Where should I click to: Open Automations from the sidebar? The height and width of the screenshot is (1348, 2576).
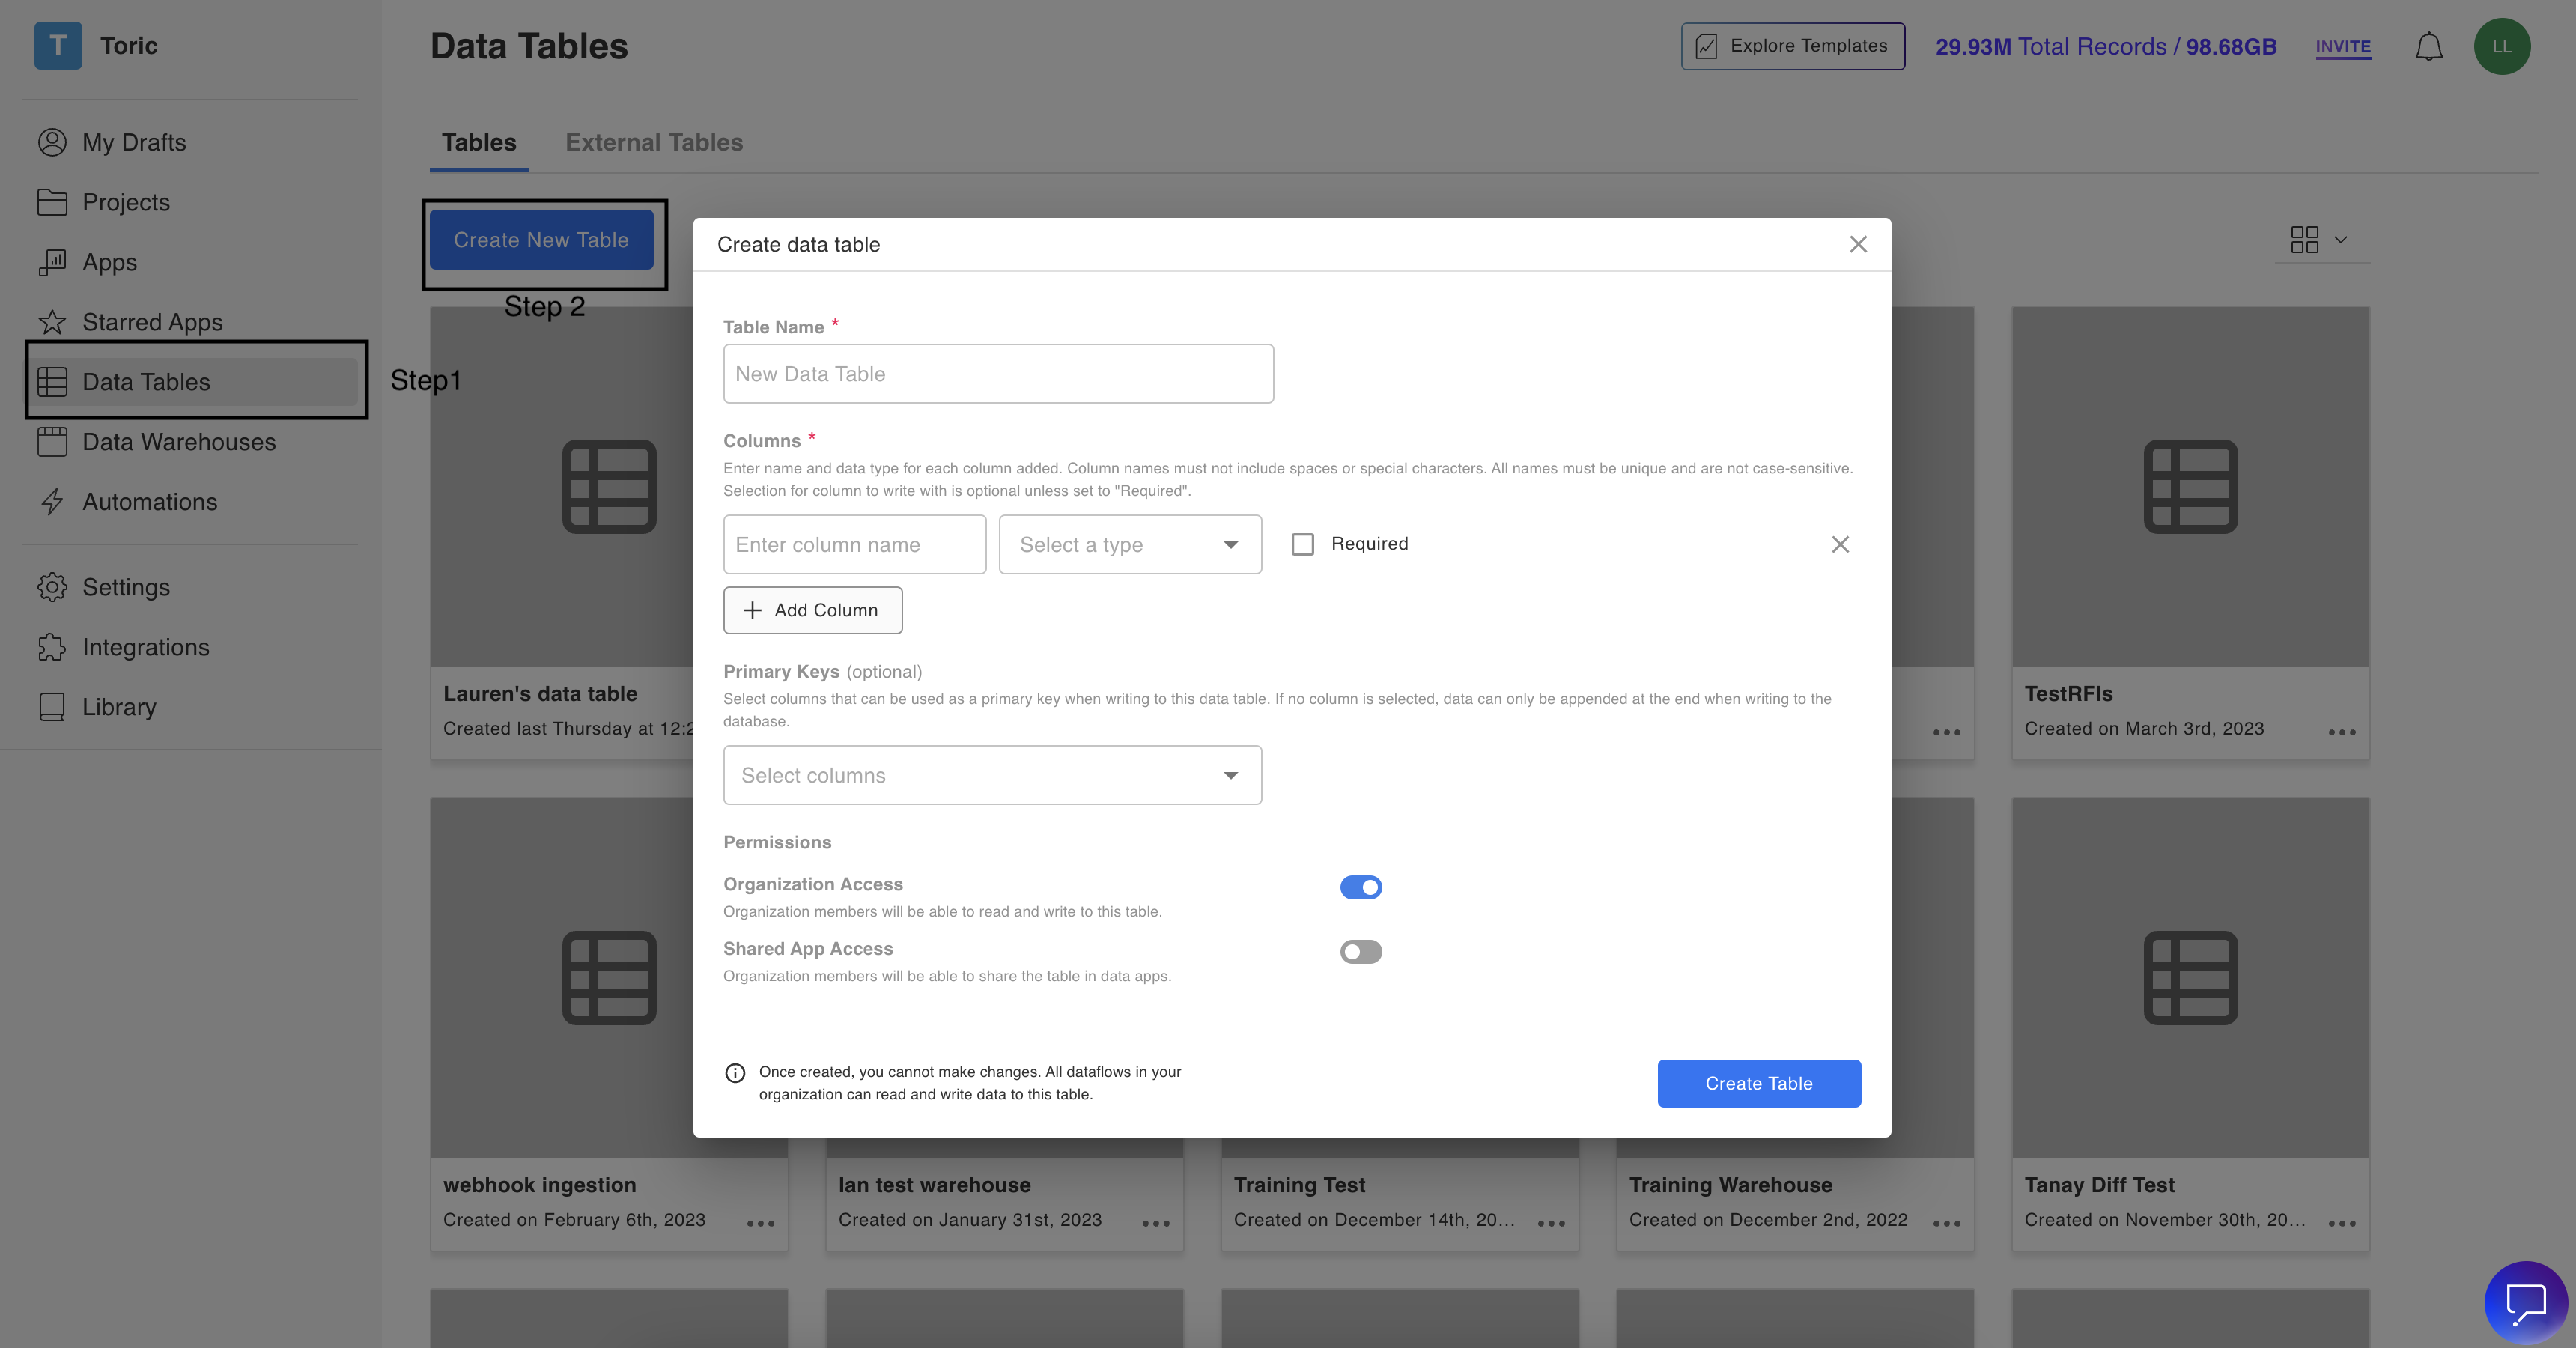click(x=150, y=502)
